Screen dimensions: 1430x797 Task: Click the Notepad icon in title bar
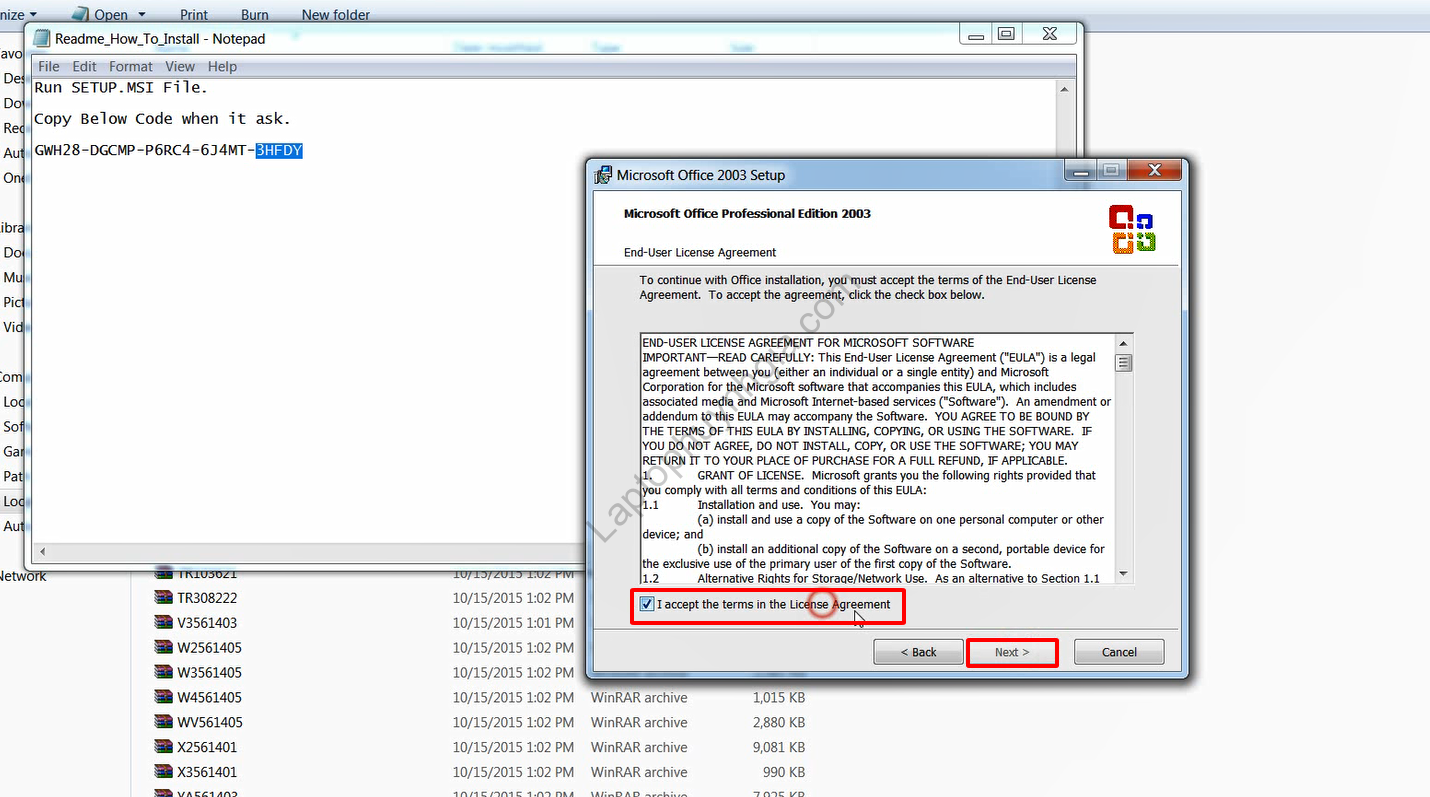coord(42,39)
